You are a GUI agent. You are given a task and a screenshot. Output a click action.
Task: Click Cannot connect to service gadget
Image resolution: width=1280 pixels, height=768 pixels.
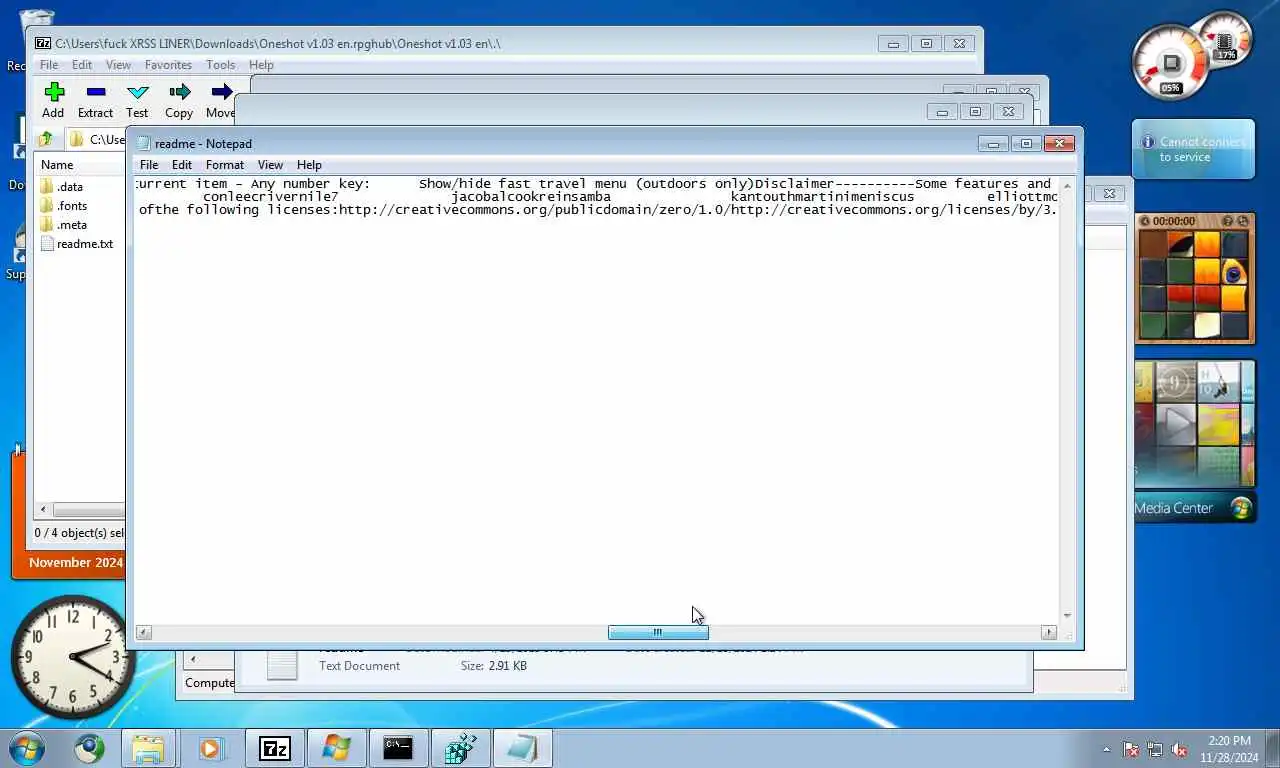(1193, 150)
